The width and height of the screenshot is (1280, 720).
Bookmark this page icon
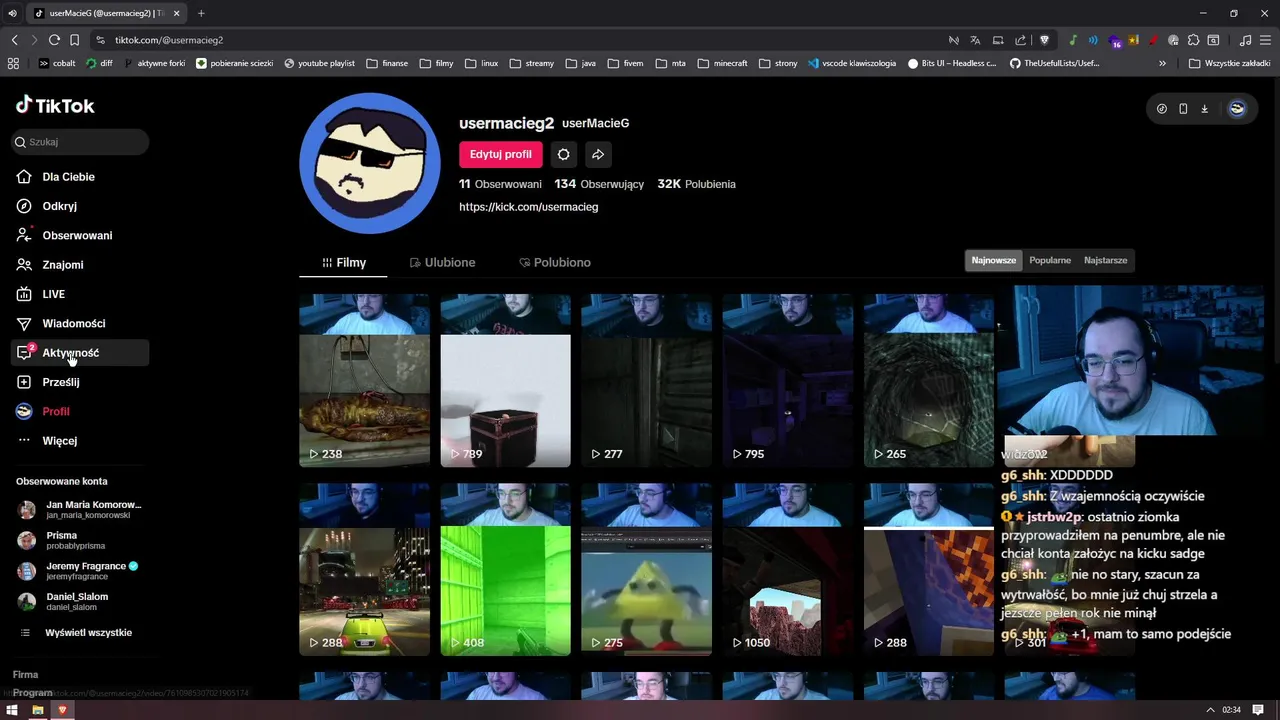click(x=74, y=40)
